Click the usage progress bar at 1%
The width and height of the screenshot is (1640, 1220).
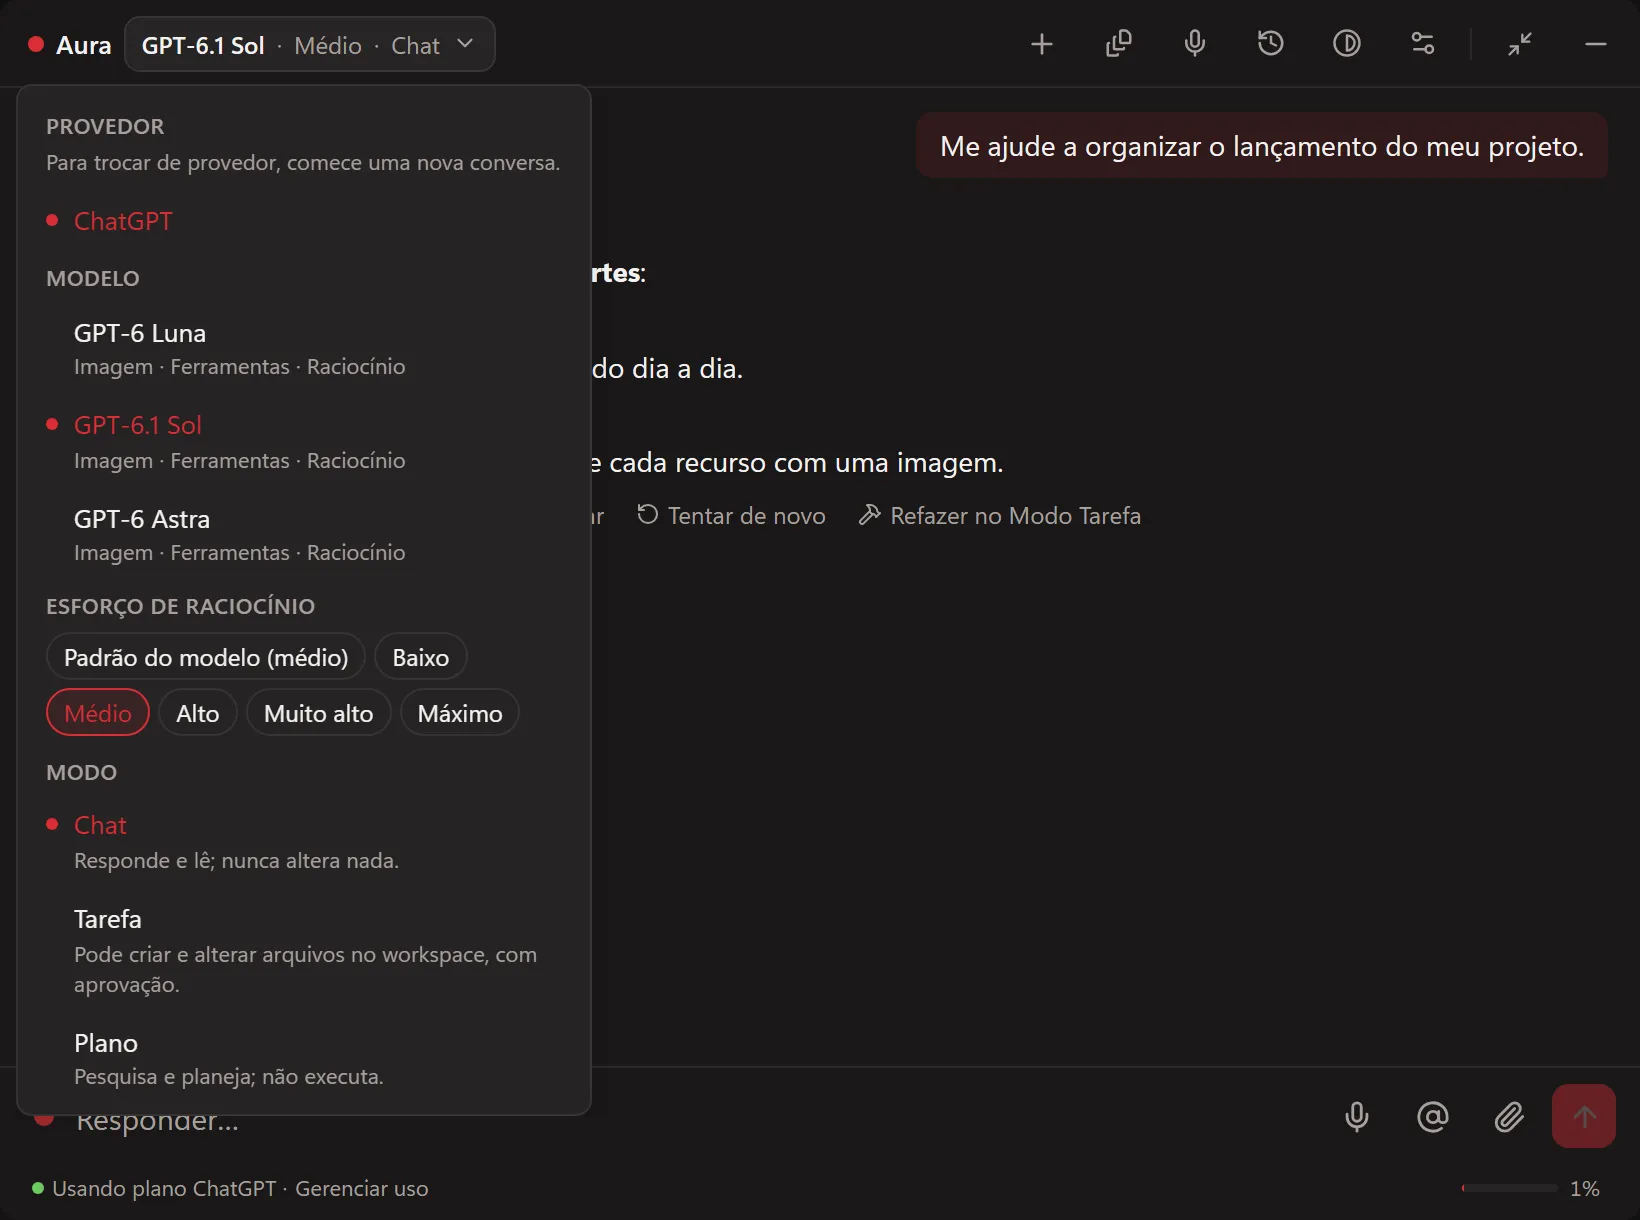1510,1188
